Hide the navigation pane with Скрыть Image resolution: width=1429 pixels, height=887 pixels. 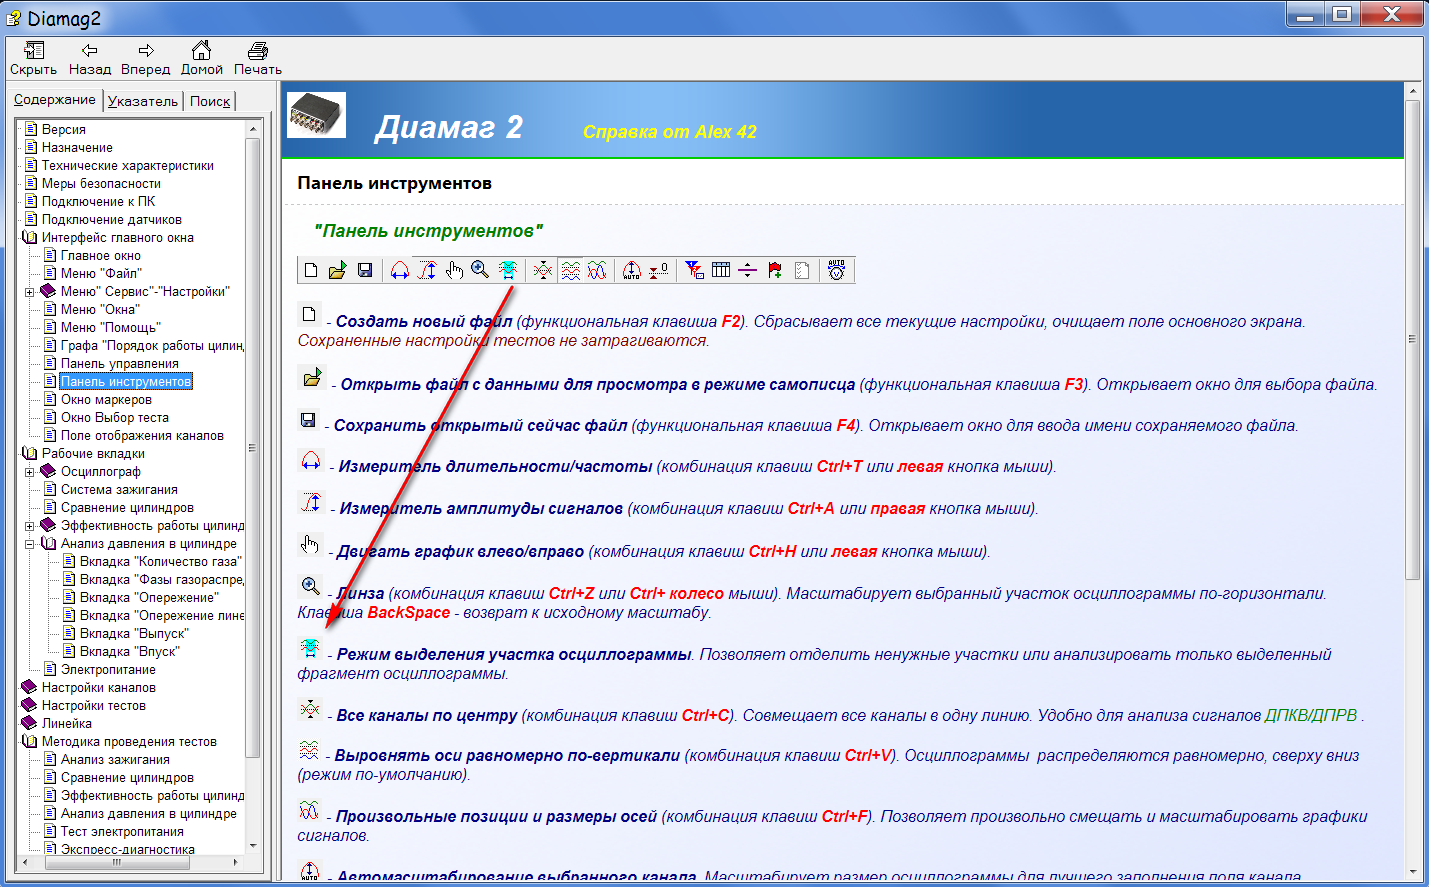point(34,59)
